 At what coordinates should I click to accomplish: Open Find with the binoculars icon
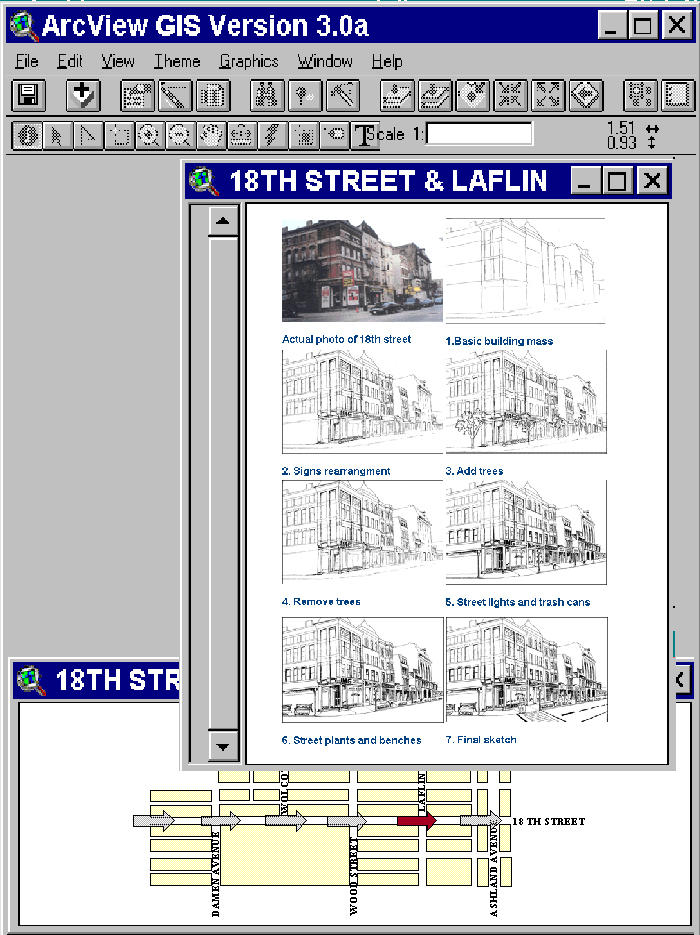point(266,96)
